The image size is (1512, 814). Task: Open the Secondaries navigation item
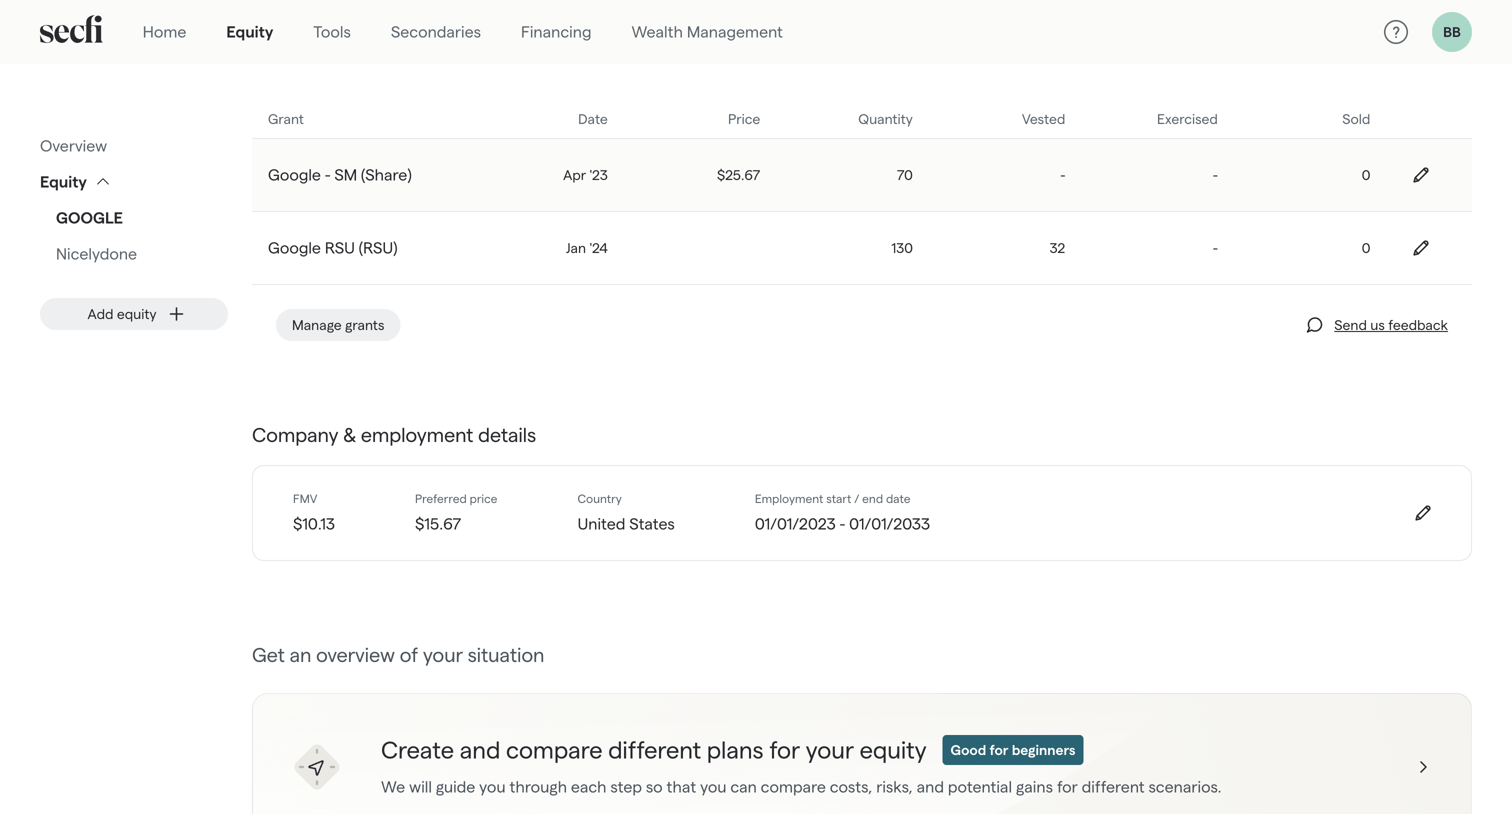click(x=435, y=32)
